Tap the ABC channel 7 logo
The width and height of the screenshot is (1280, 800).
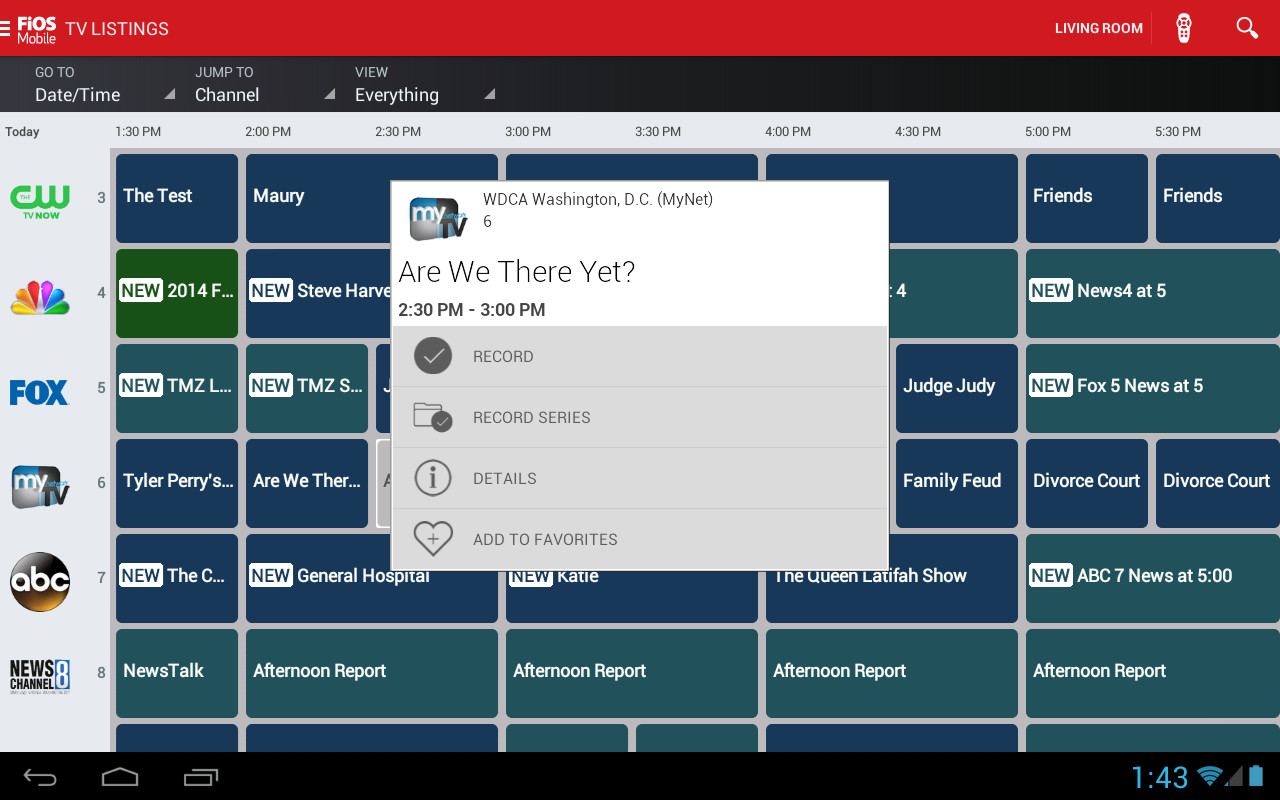point(40,581)
